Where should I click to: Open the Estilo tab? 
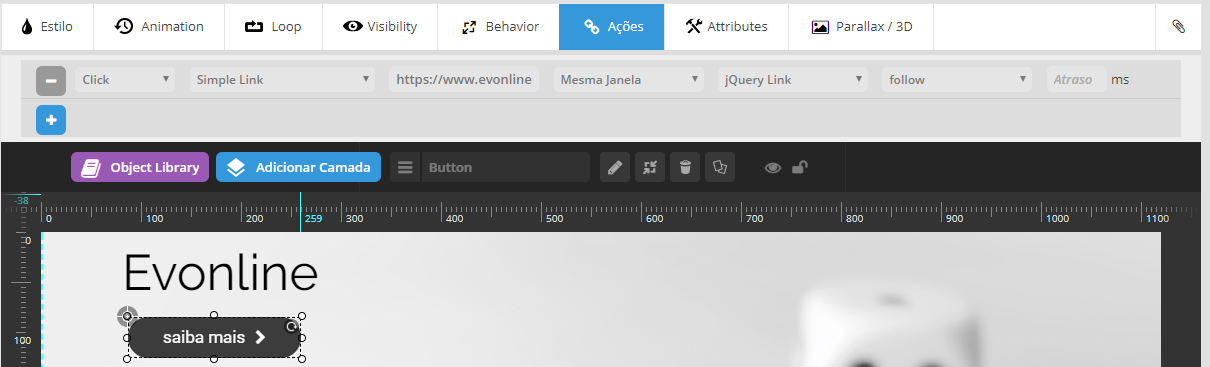point(47,26)
